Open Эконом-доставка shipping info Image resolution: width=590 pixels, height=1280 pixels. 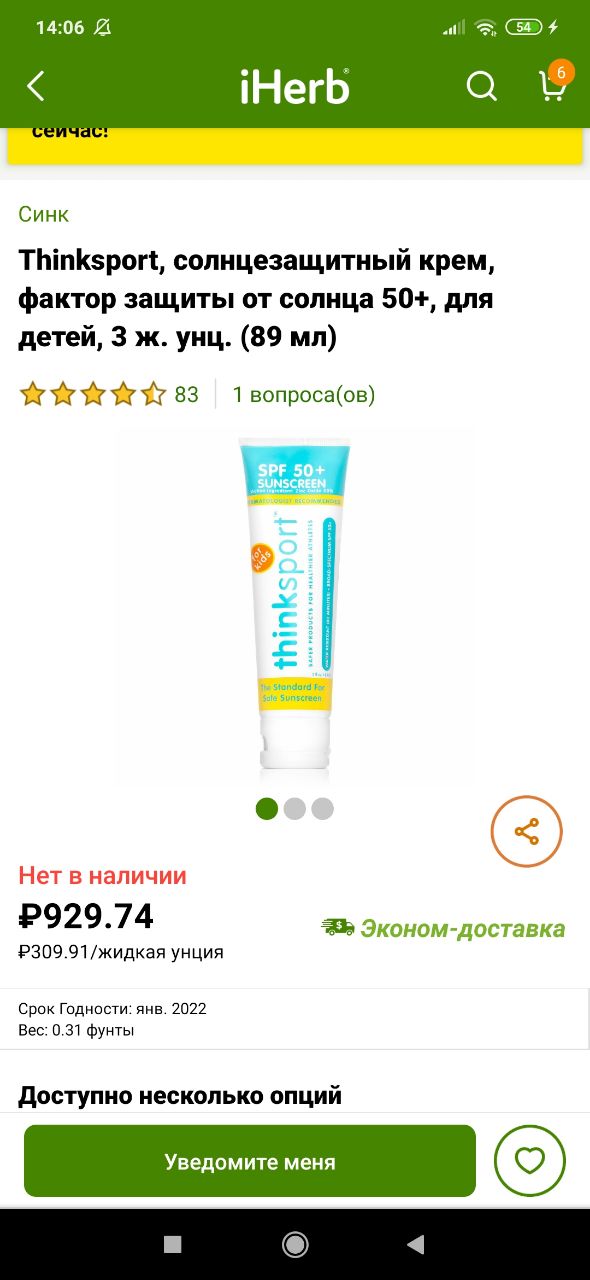[x=443, y=928]
